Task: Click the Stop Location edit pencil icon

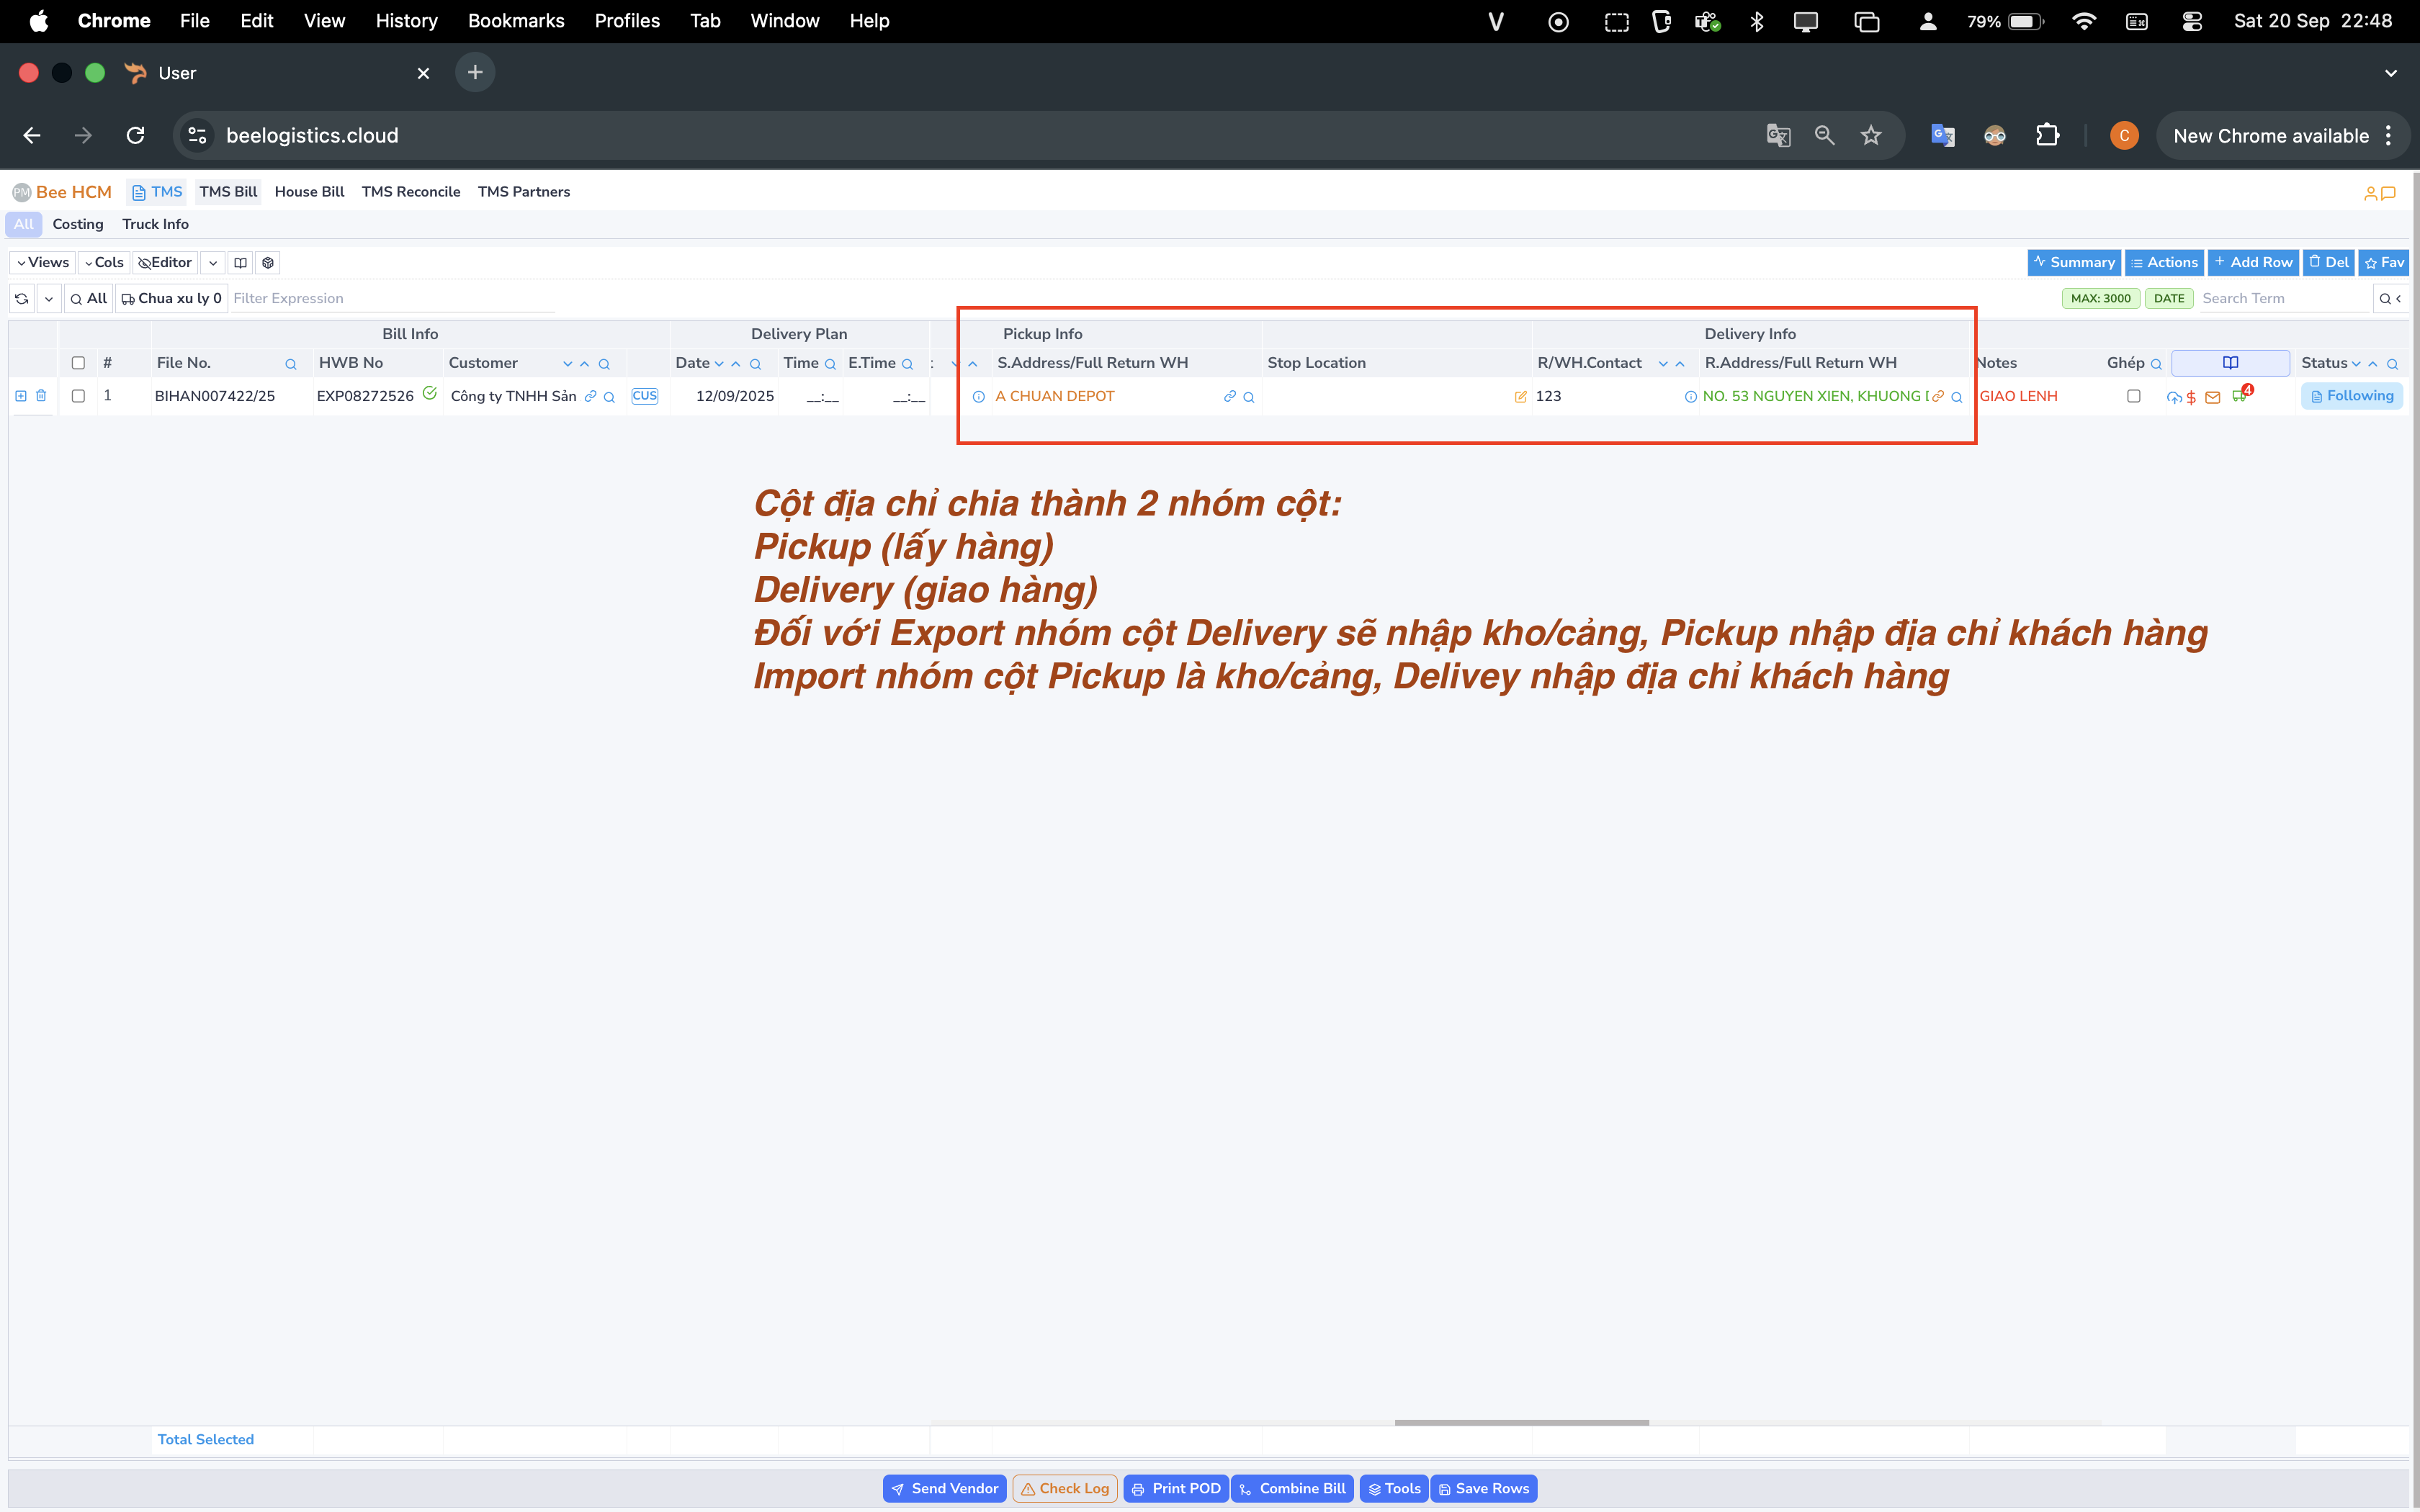Action: pos(1520,397)
